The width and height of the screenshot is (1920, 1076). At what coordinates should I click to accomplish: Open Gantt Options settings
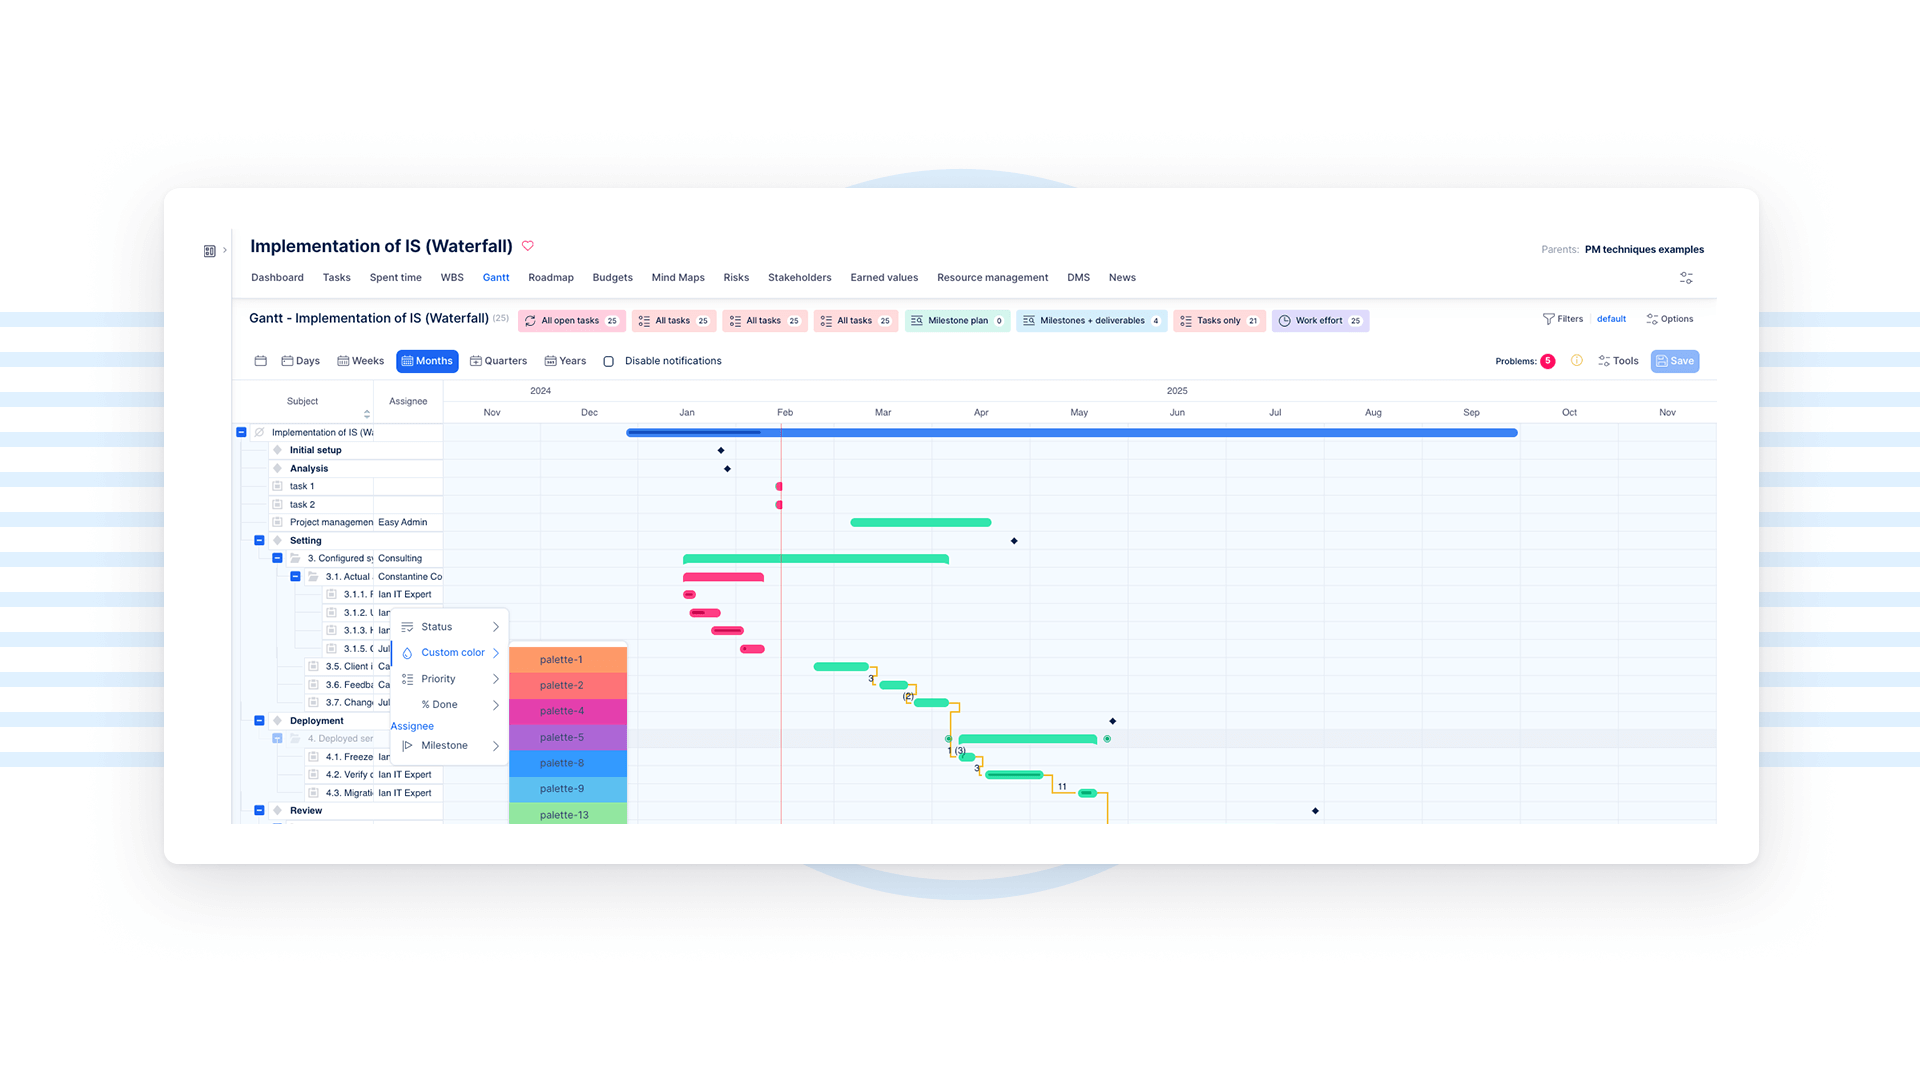(1669, 319)
